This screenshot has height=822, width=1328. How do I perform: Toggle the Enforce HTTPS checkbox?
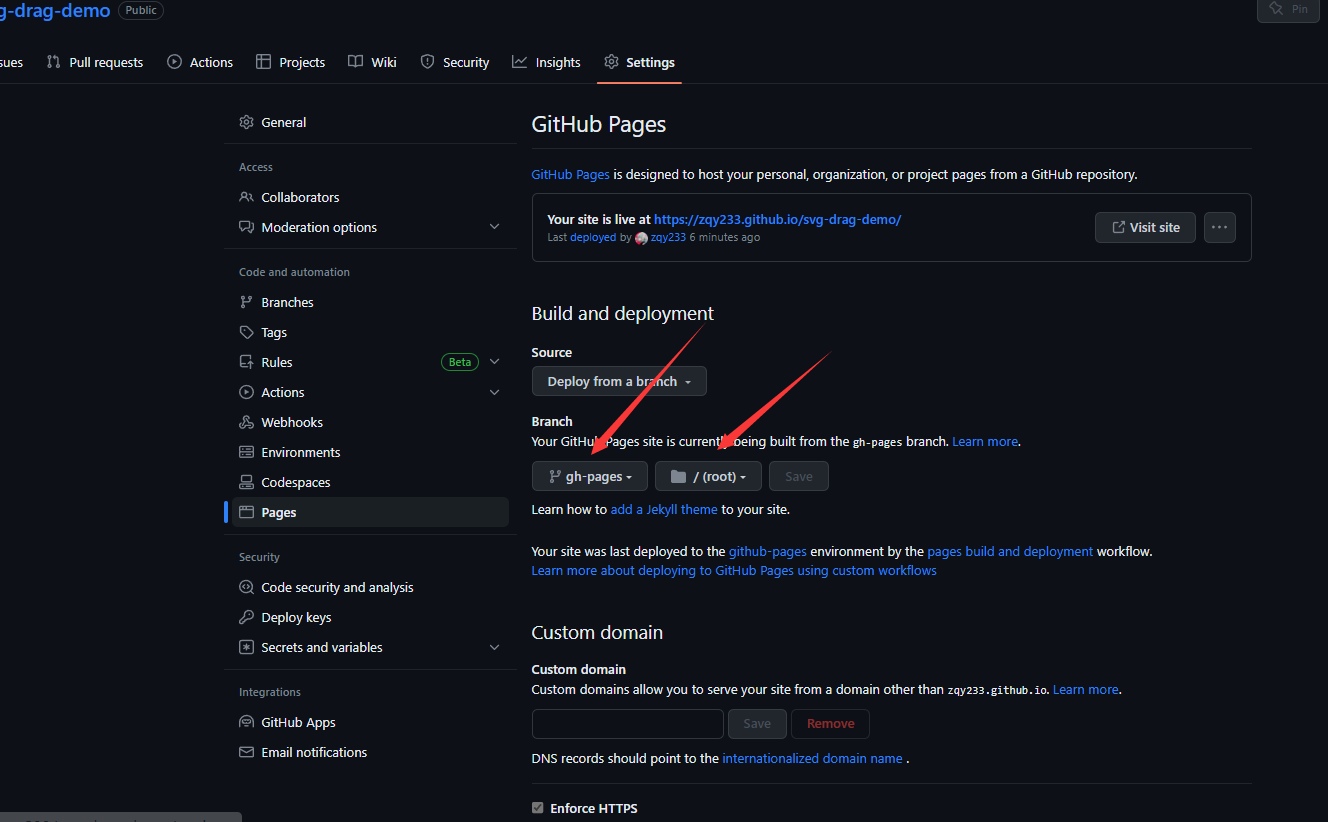pos(538,808)
